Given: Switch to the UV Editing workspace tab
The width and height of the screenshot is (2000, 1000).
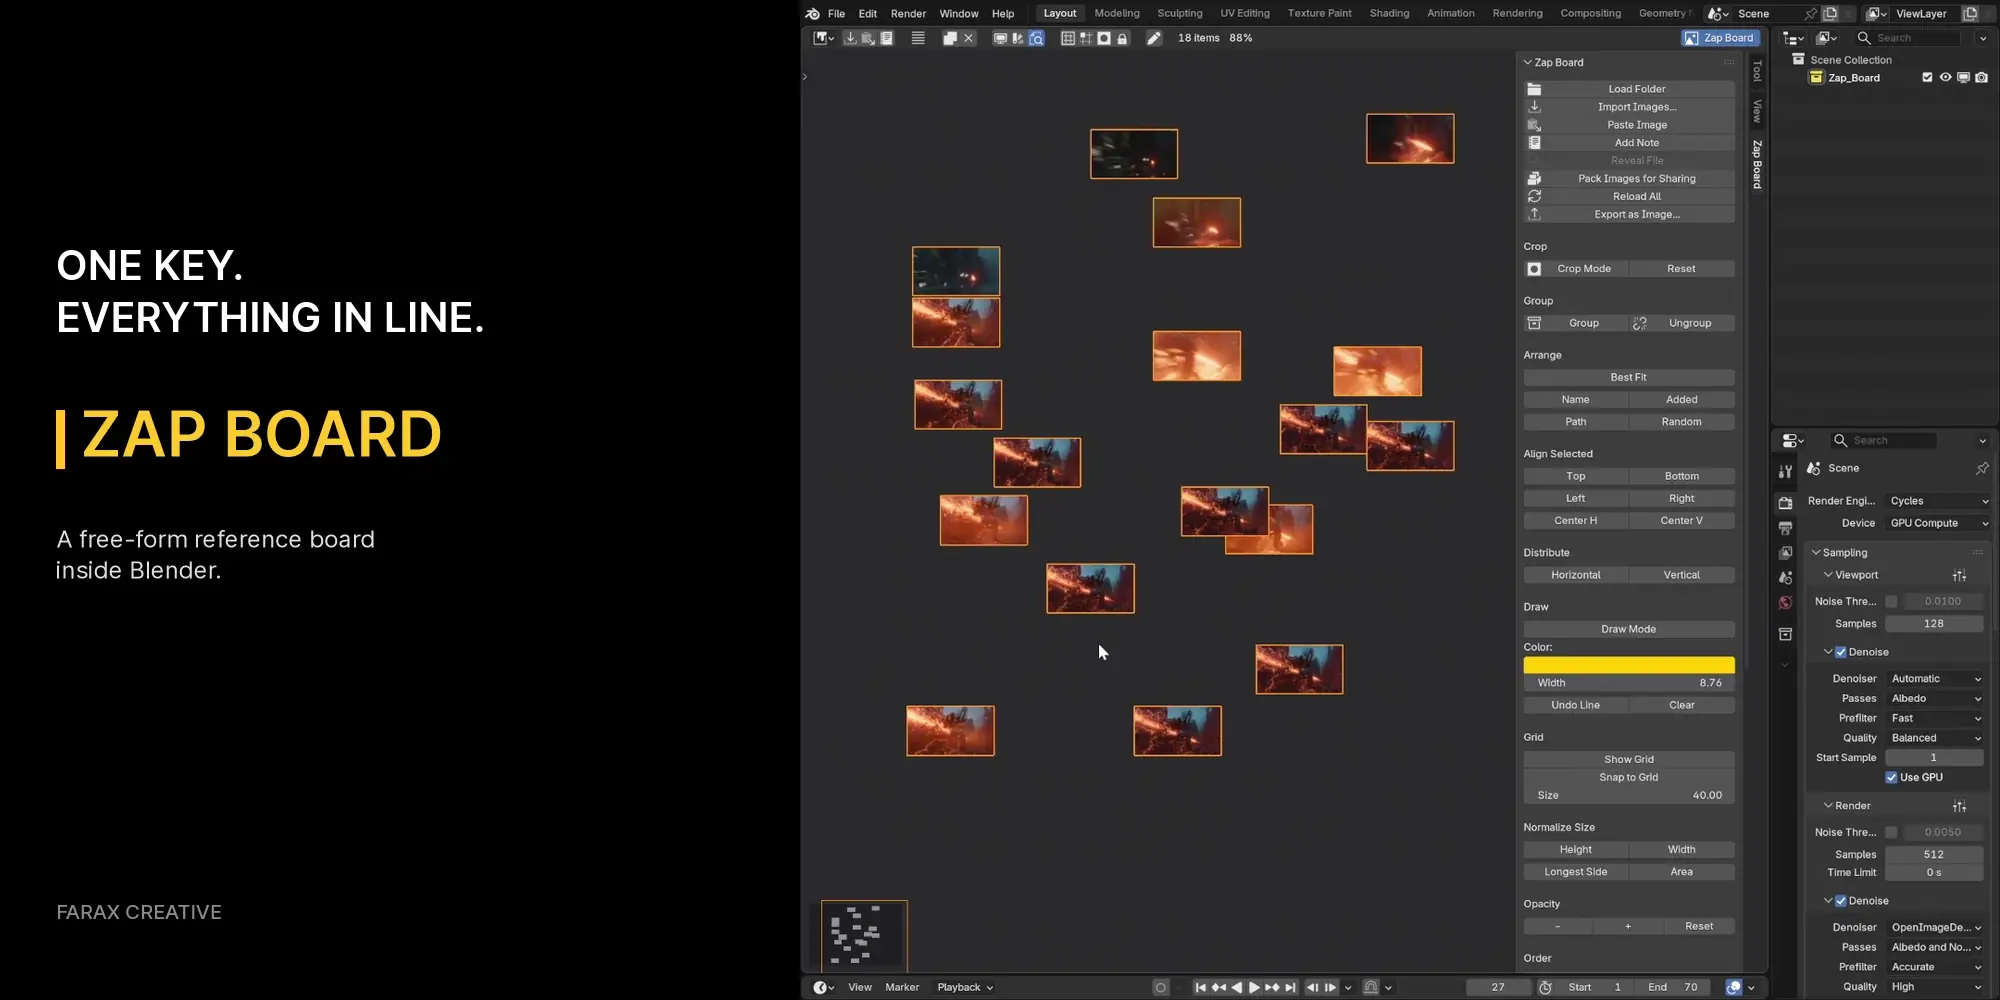Looking at the screenshot, I should [x=1245, y=14].
